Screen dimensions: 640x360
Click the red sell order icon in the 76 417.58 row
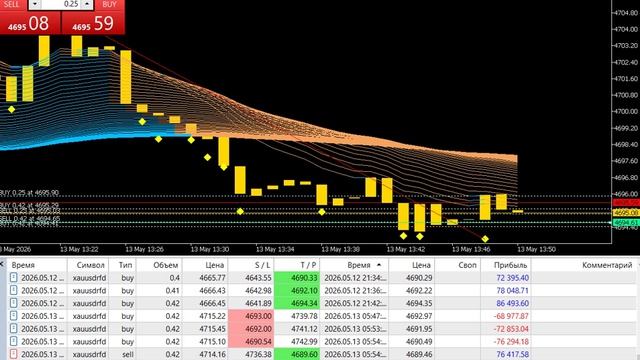click(x=13, y=354)
